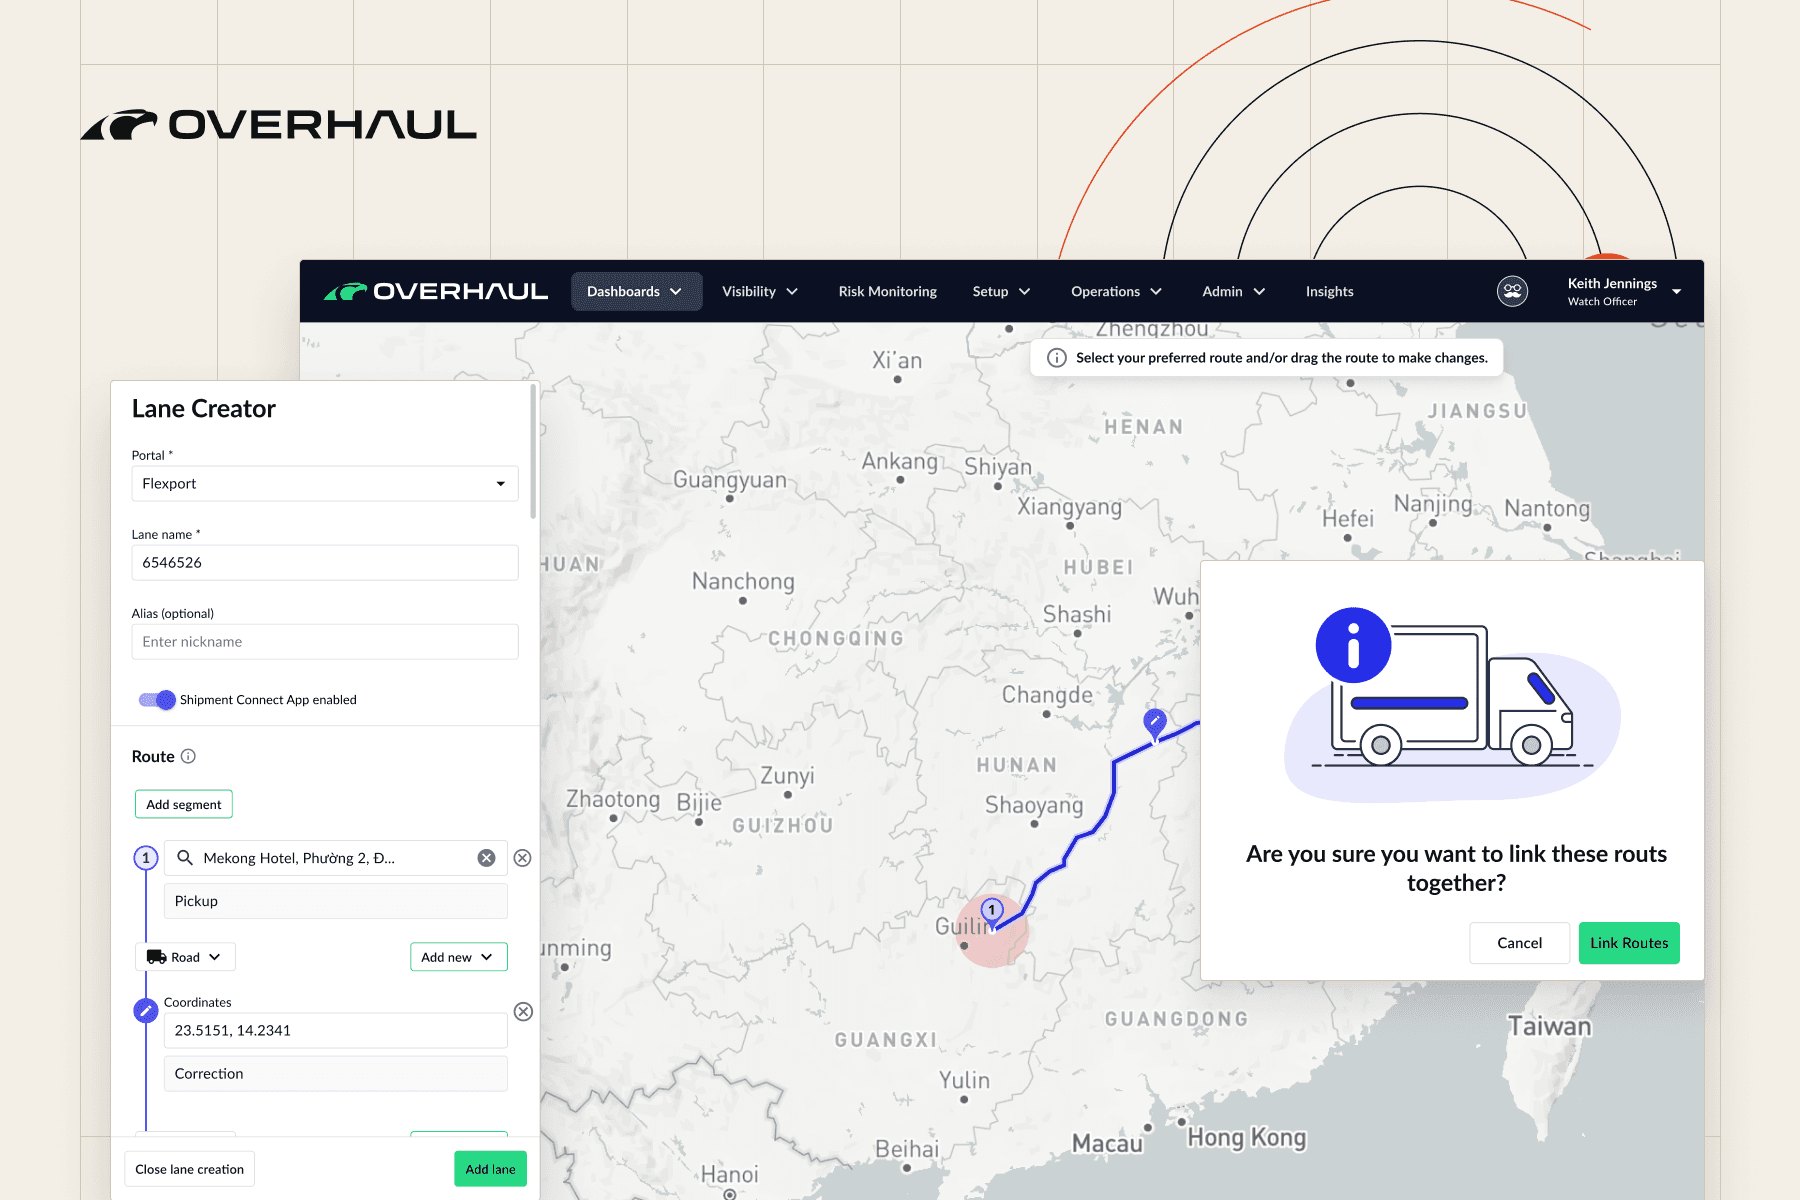Click the Add lane button

tap(490, 1169)
